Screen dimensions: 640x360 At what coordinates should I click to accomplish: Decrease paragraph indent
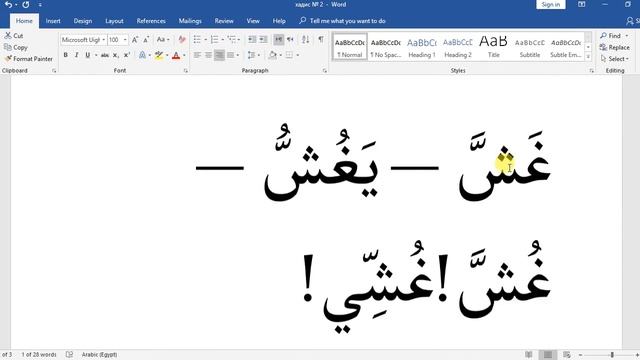click(252, 40)
